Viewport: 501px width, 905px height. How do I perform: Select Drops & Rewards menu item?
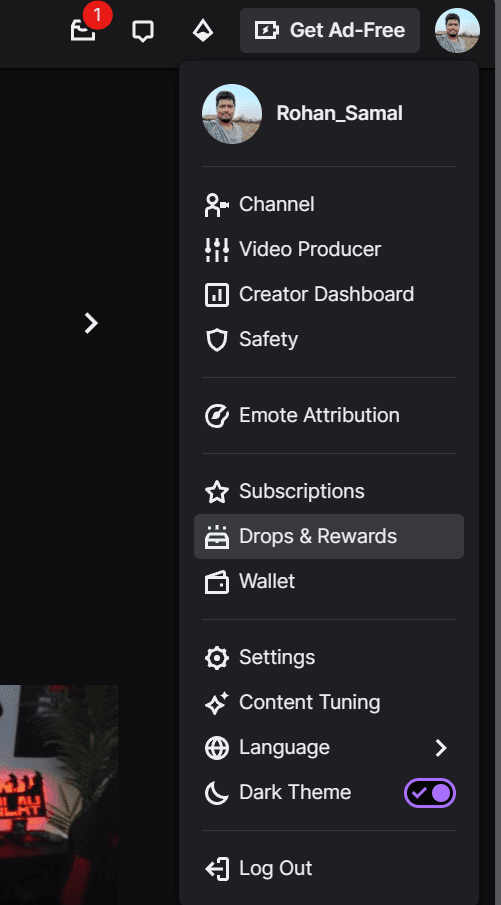point(329,537)
